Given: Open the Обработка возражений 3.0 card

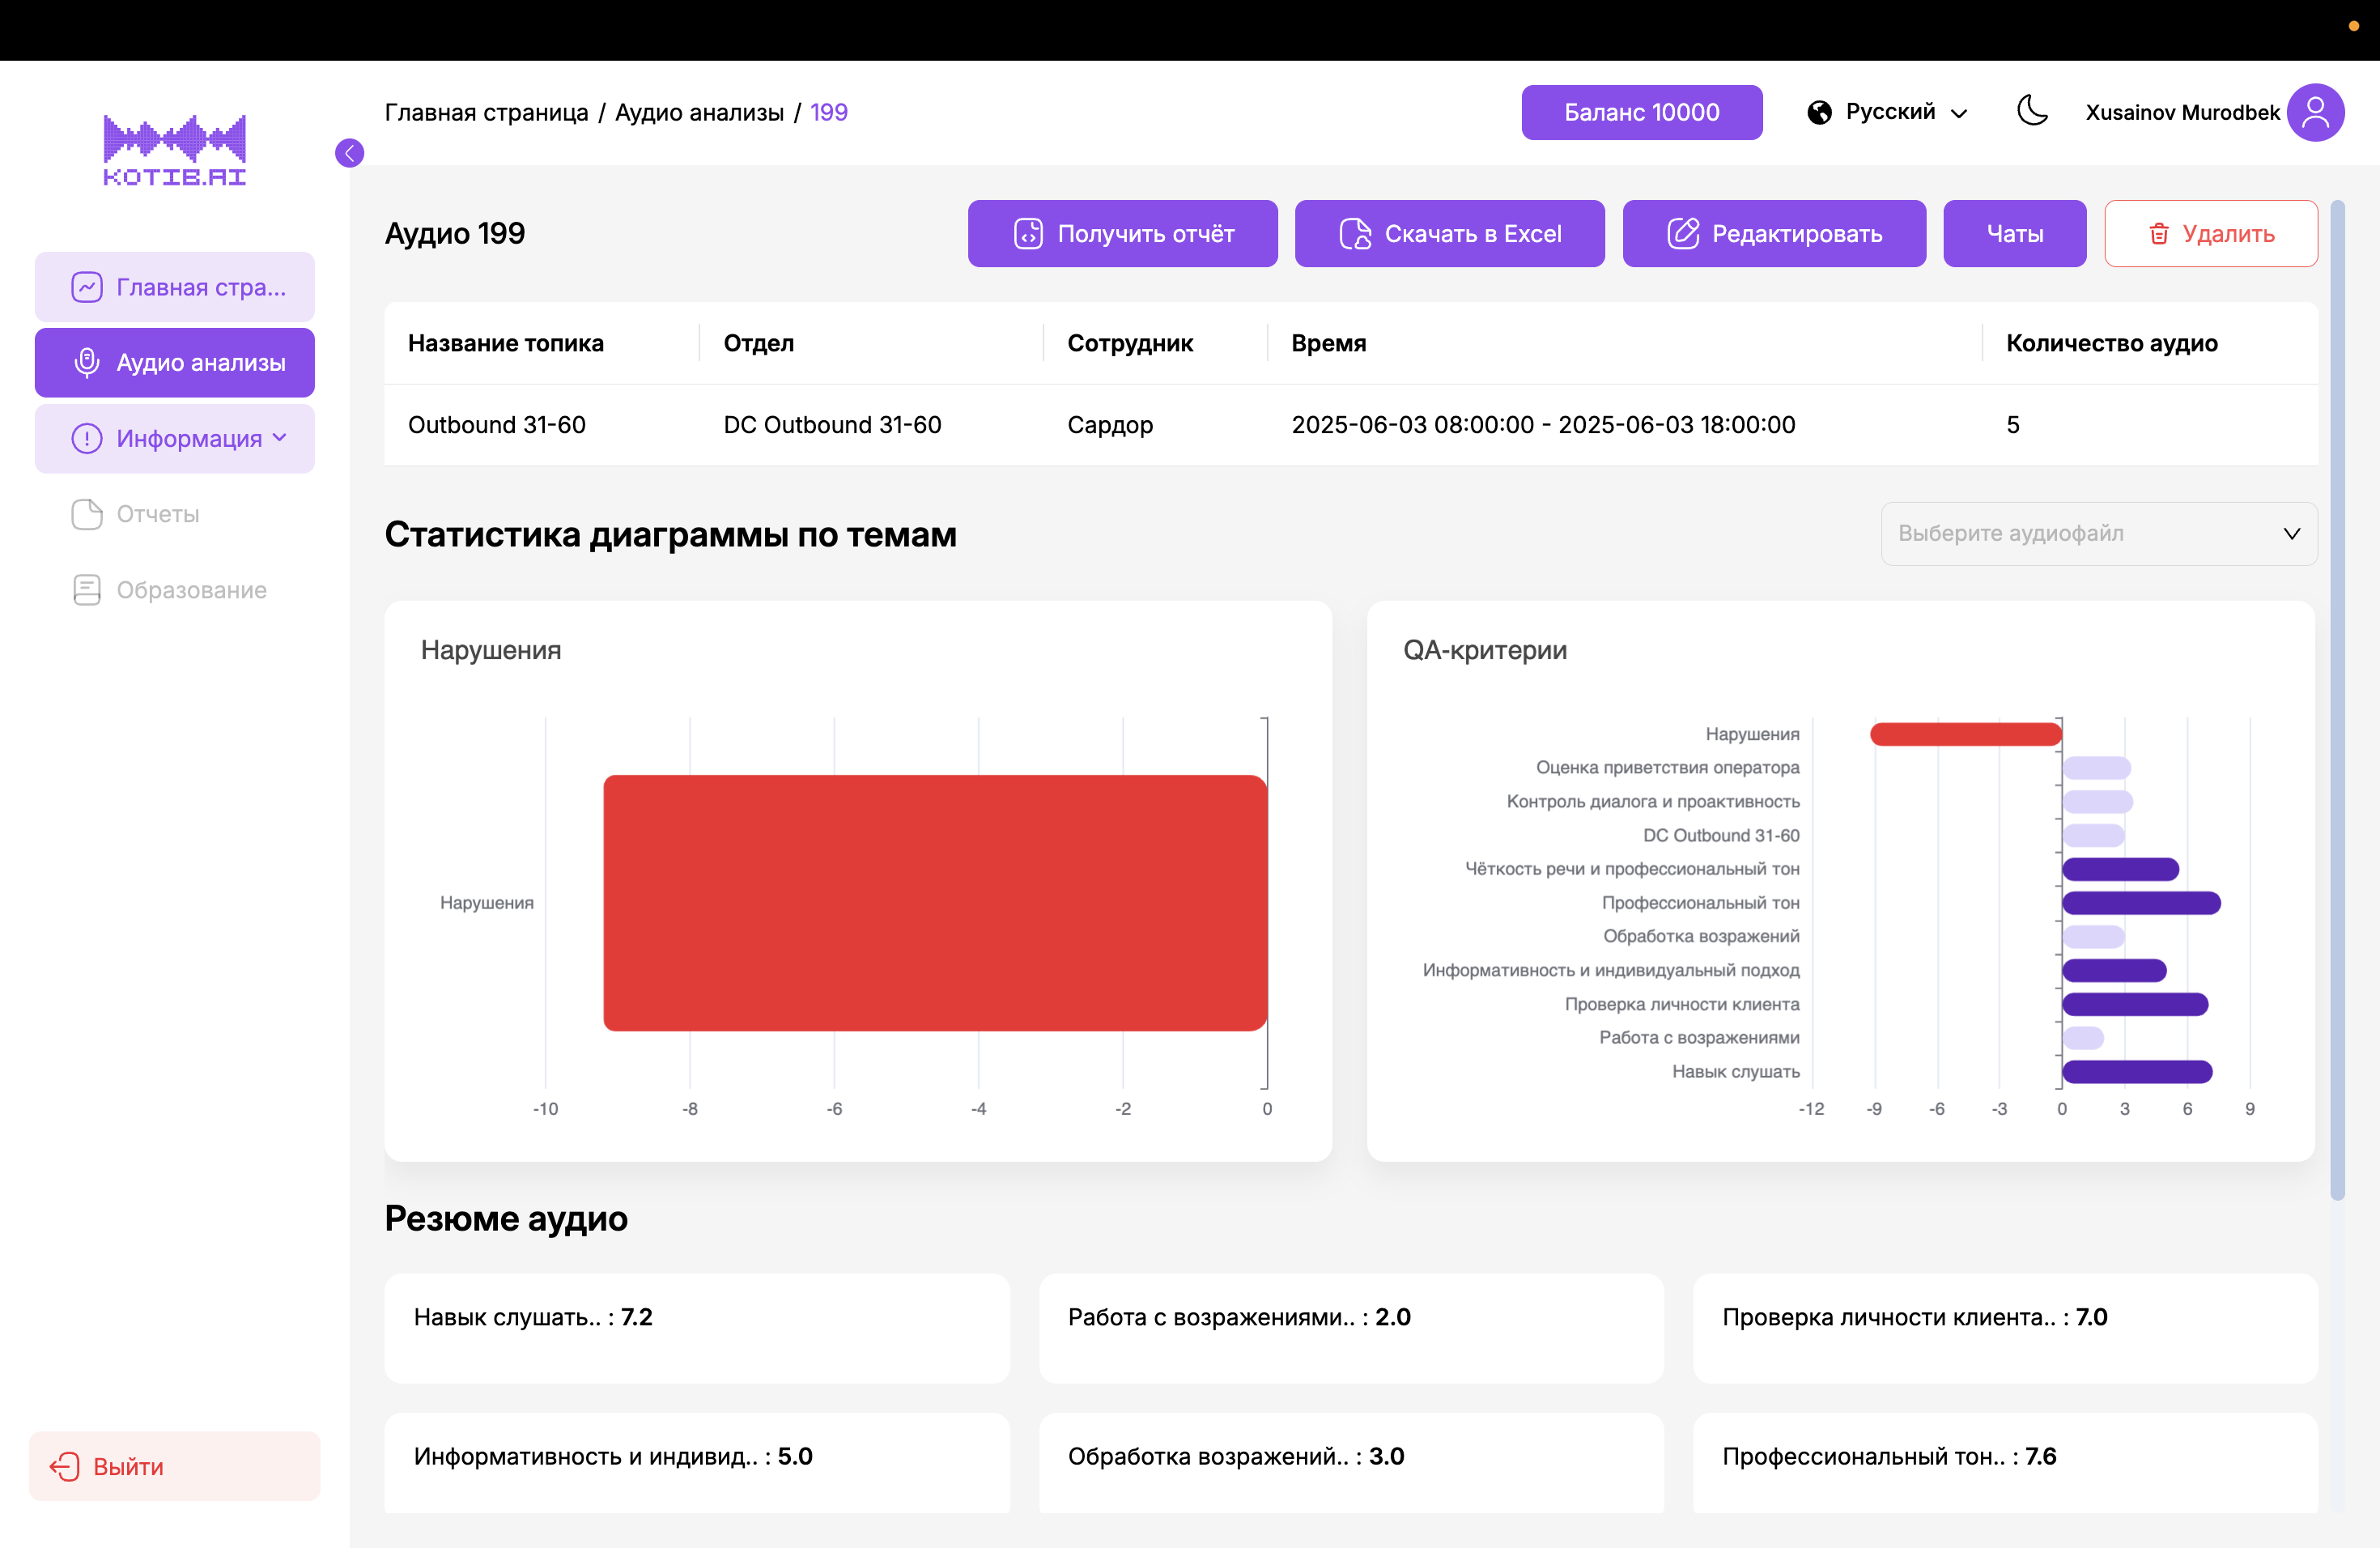Looking at the screenshot, I should pyautogui.click(x=1351, y=1463).
